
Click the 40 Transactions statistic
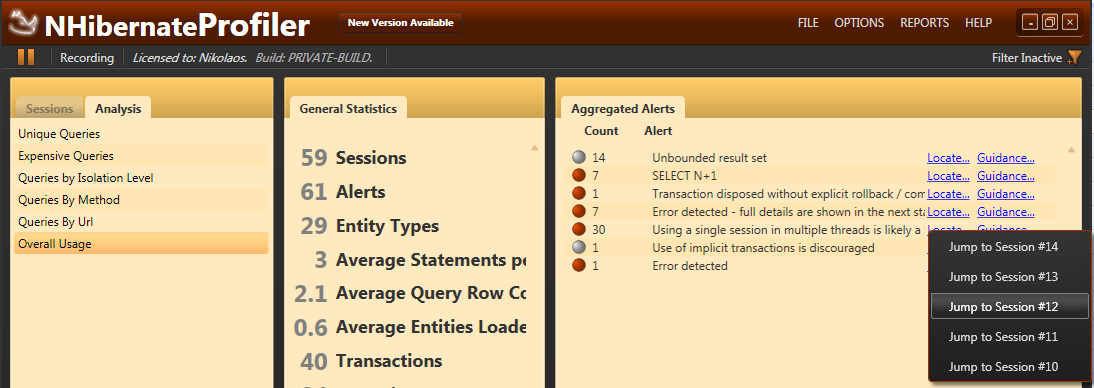click(371, 361)
